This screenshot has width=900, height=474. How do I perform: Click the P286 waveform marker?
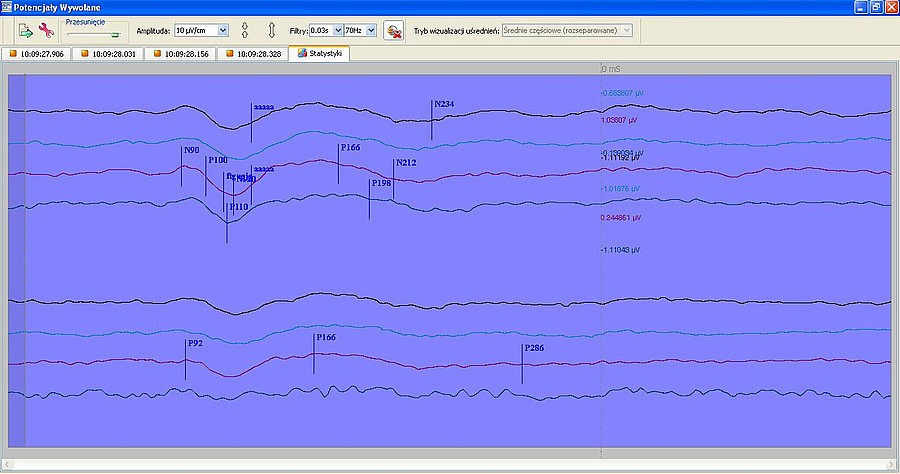click(x=534, y=348)
